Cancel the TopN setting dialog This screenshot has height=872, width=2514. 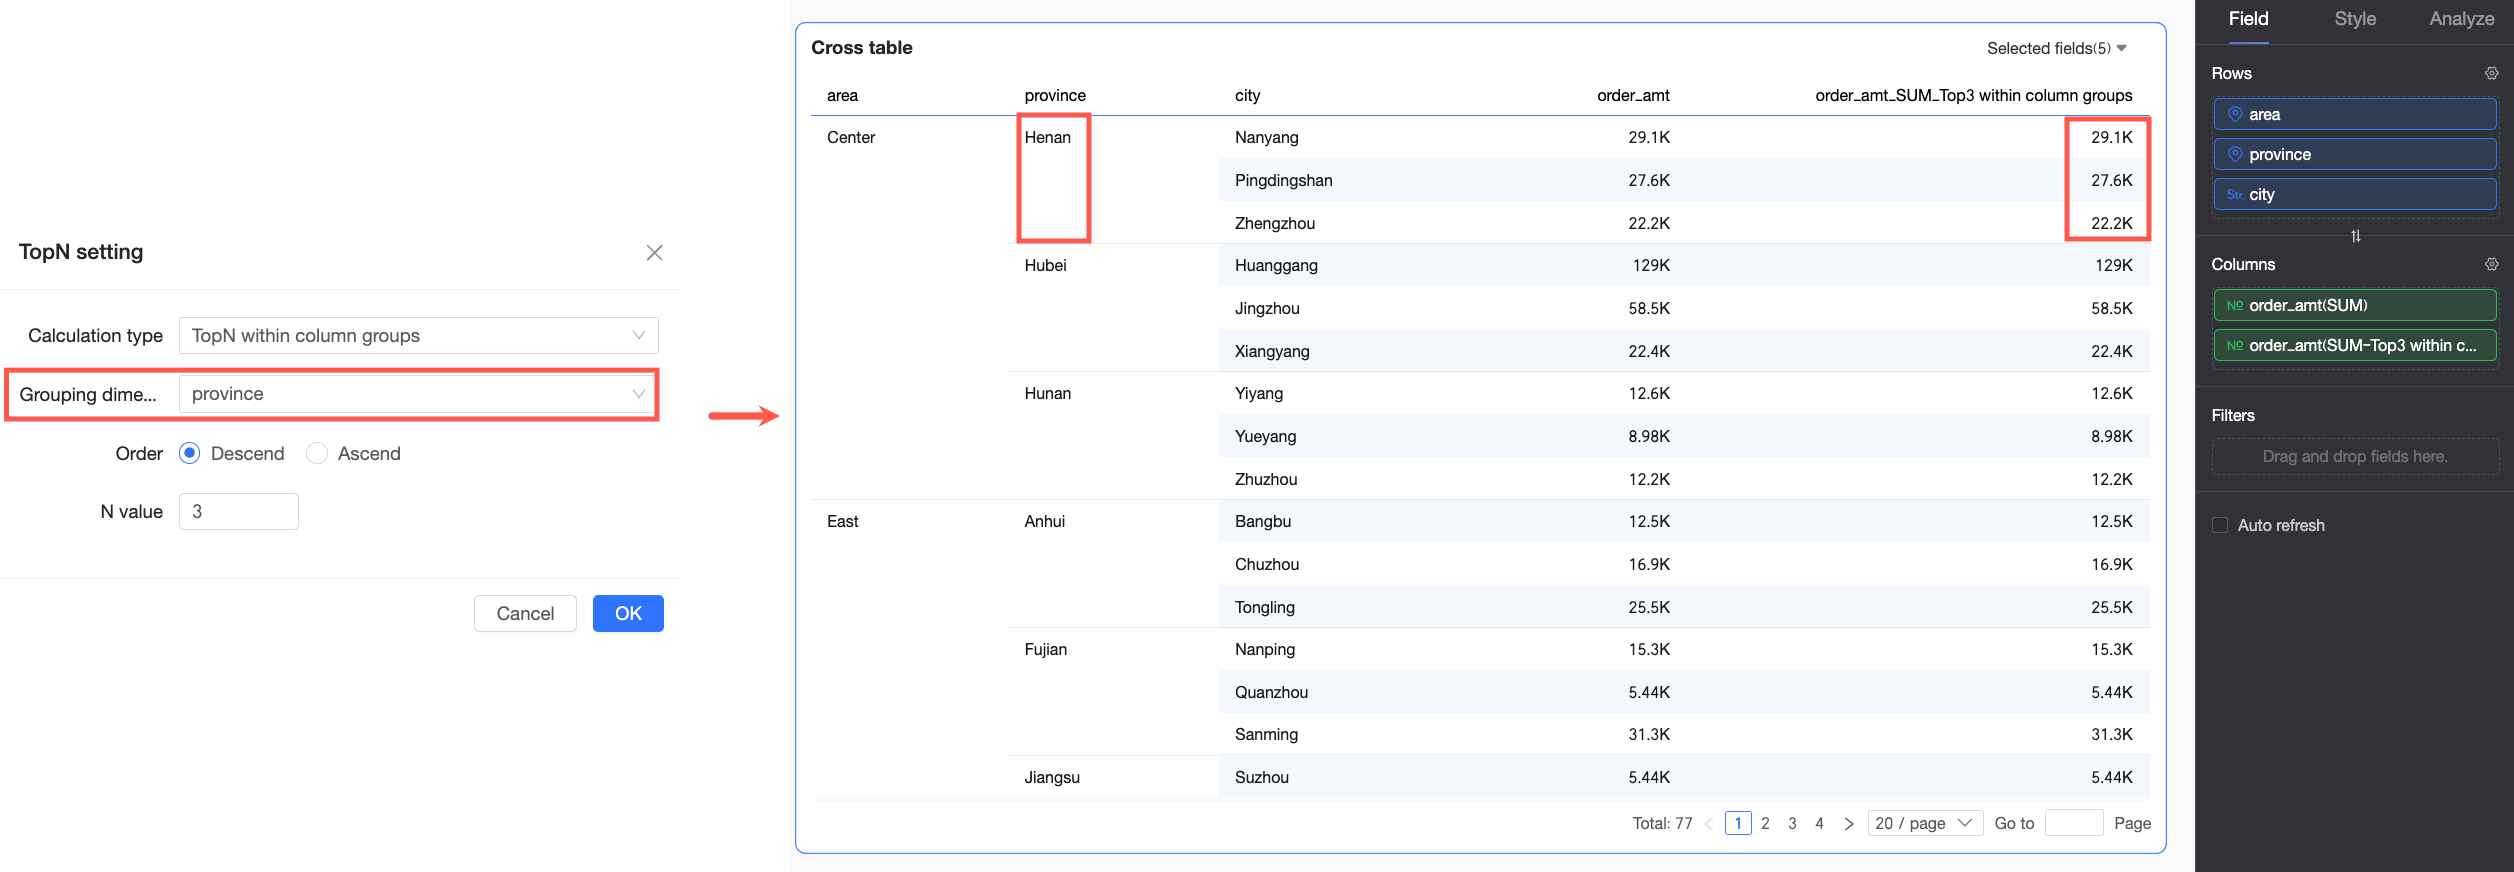coord(525,613)
